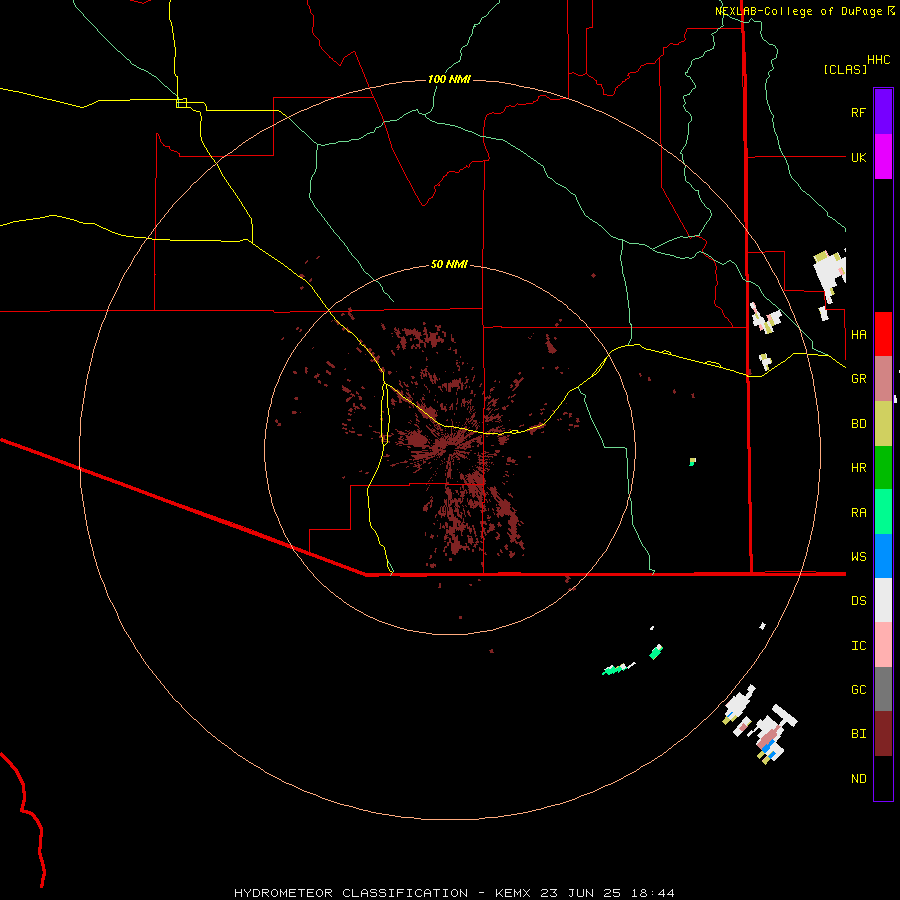Click the BD legend label
Viewport: 900px width, 900px height.
pyautogui.click(x=858, y=424)
